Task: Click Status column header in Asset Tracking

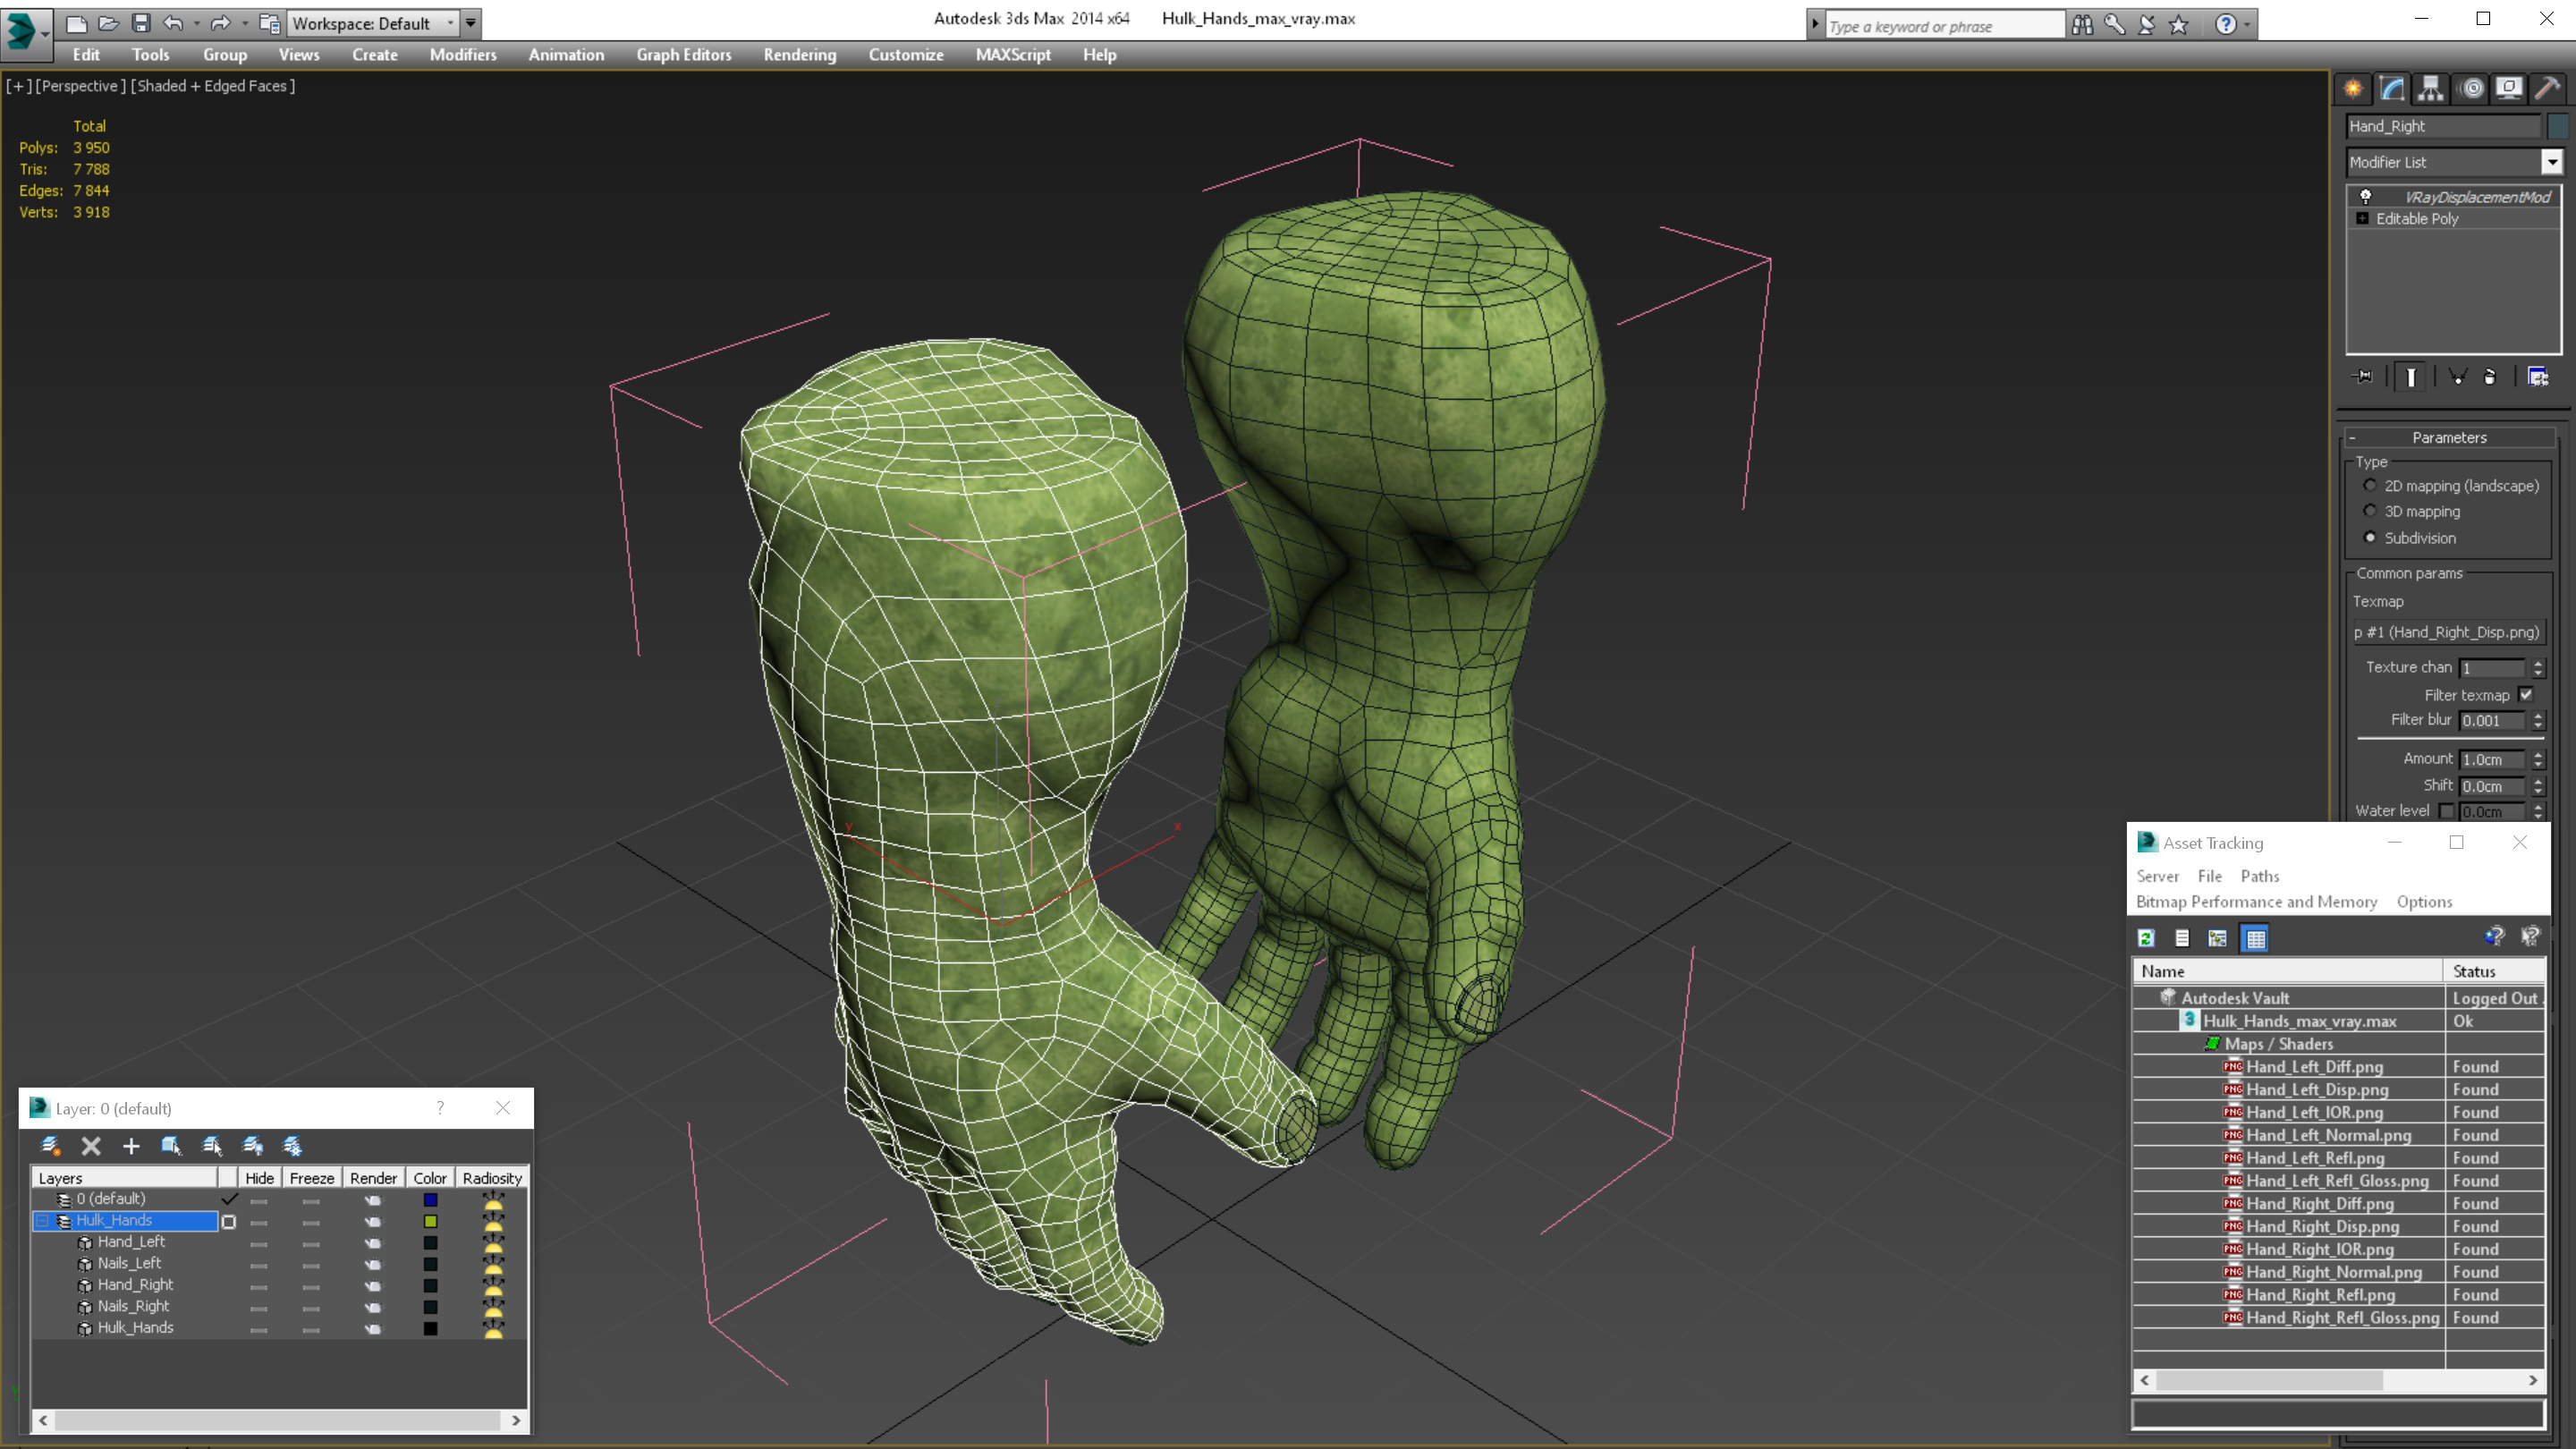Action: point(2494,971)
